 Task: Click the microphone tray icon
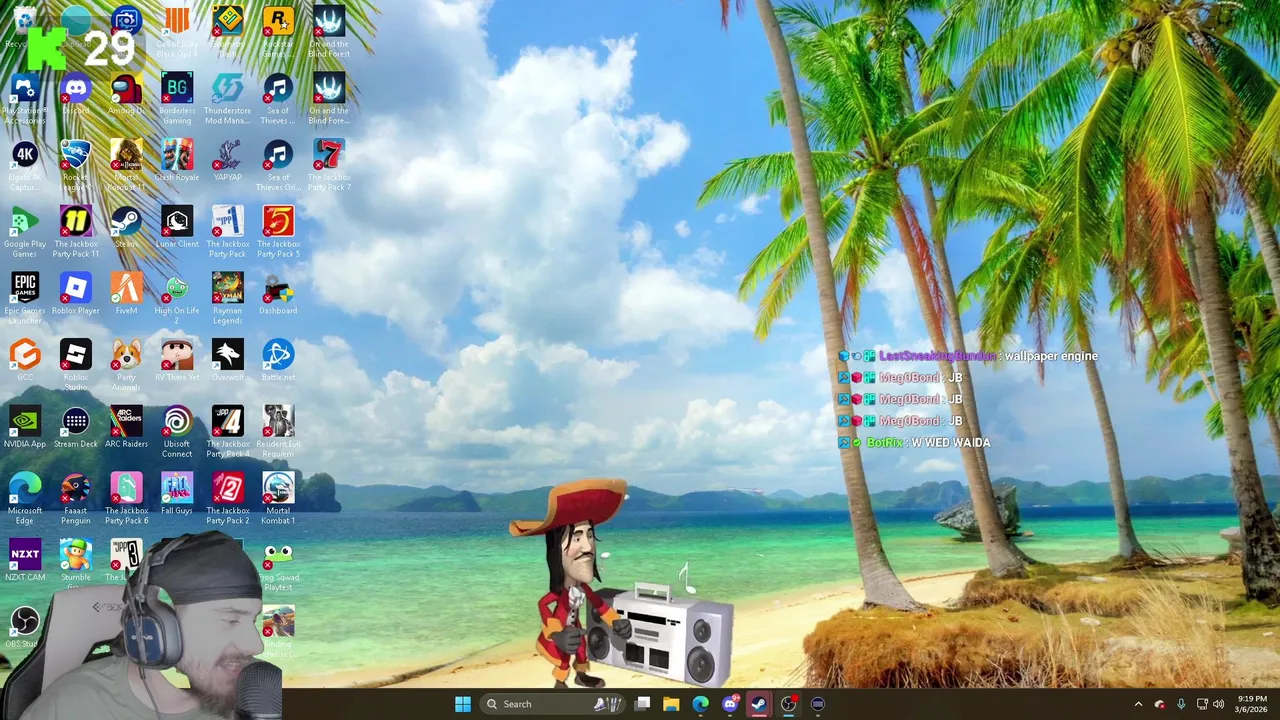click(x=1181, y=704)
